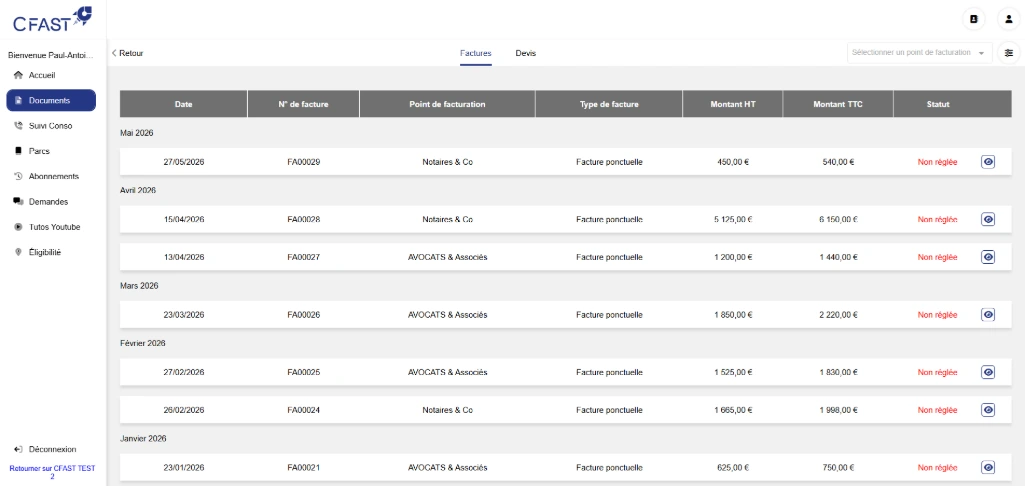Open the filter settings sliders icon
1025x486 pixels.
[1009, 52]
